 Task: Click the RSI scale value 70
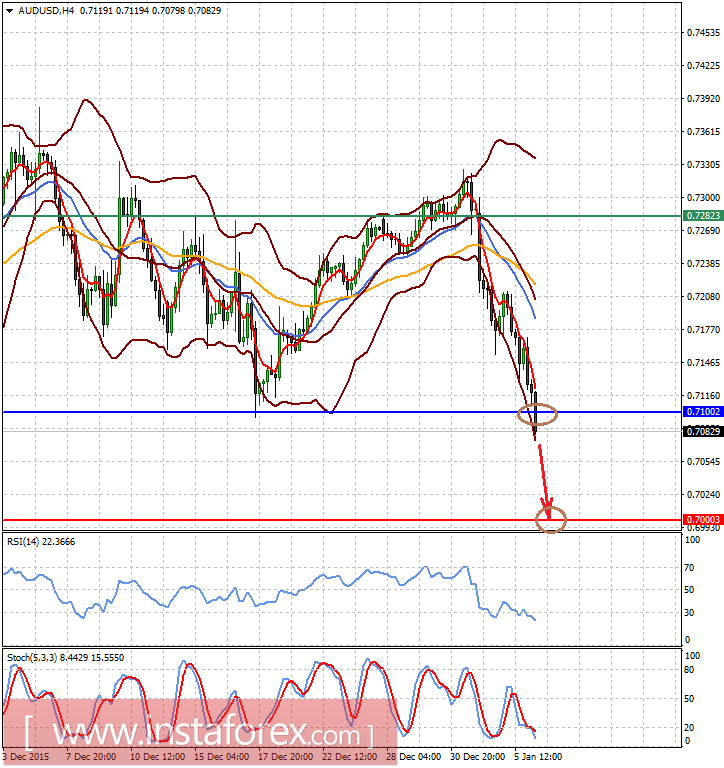pos(689,568)
